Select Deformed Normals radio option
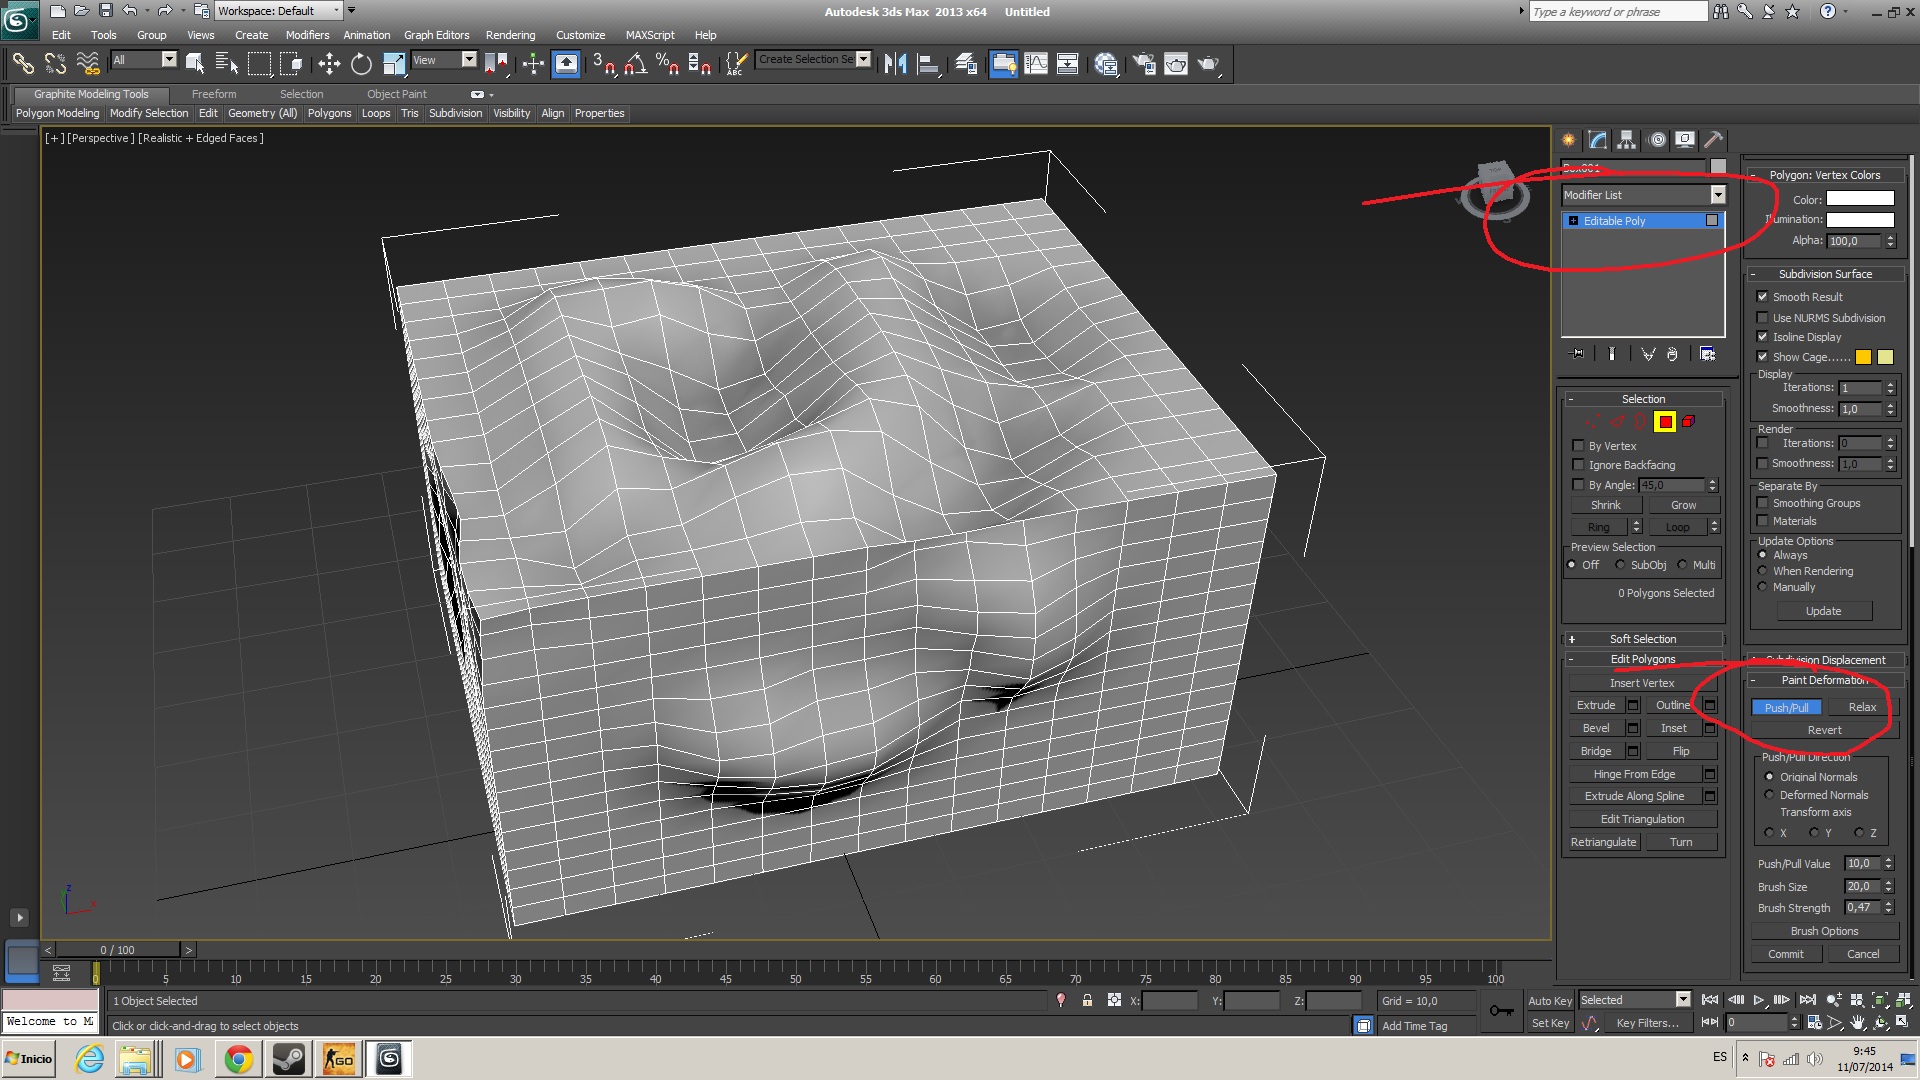 click(1769, 795)
